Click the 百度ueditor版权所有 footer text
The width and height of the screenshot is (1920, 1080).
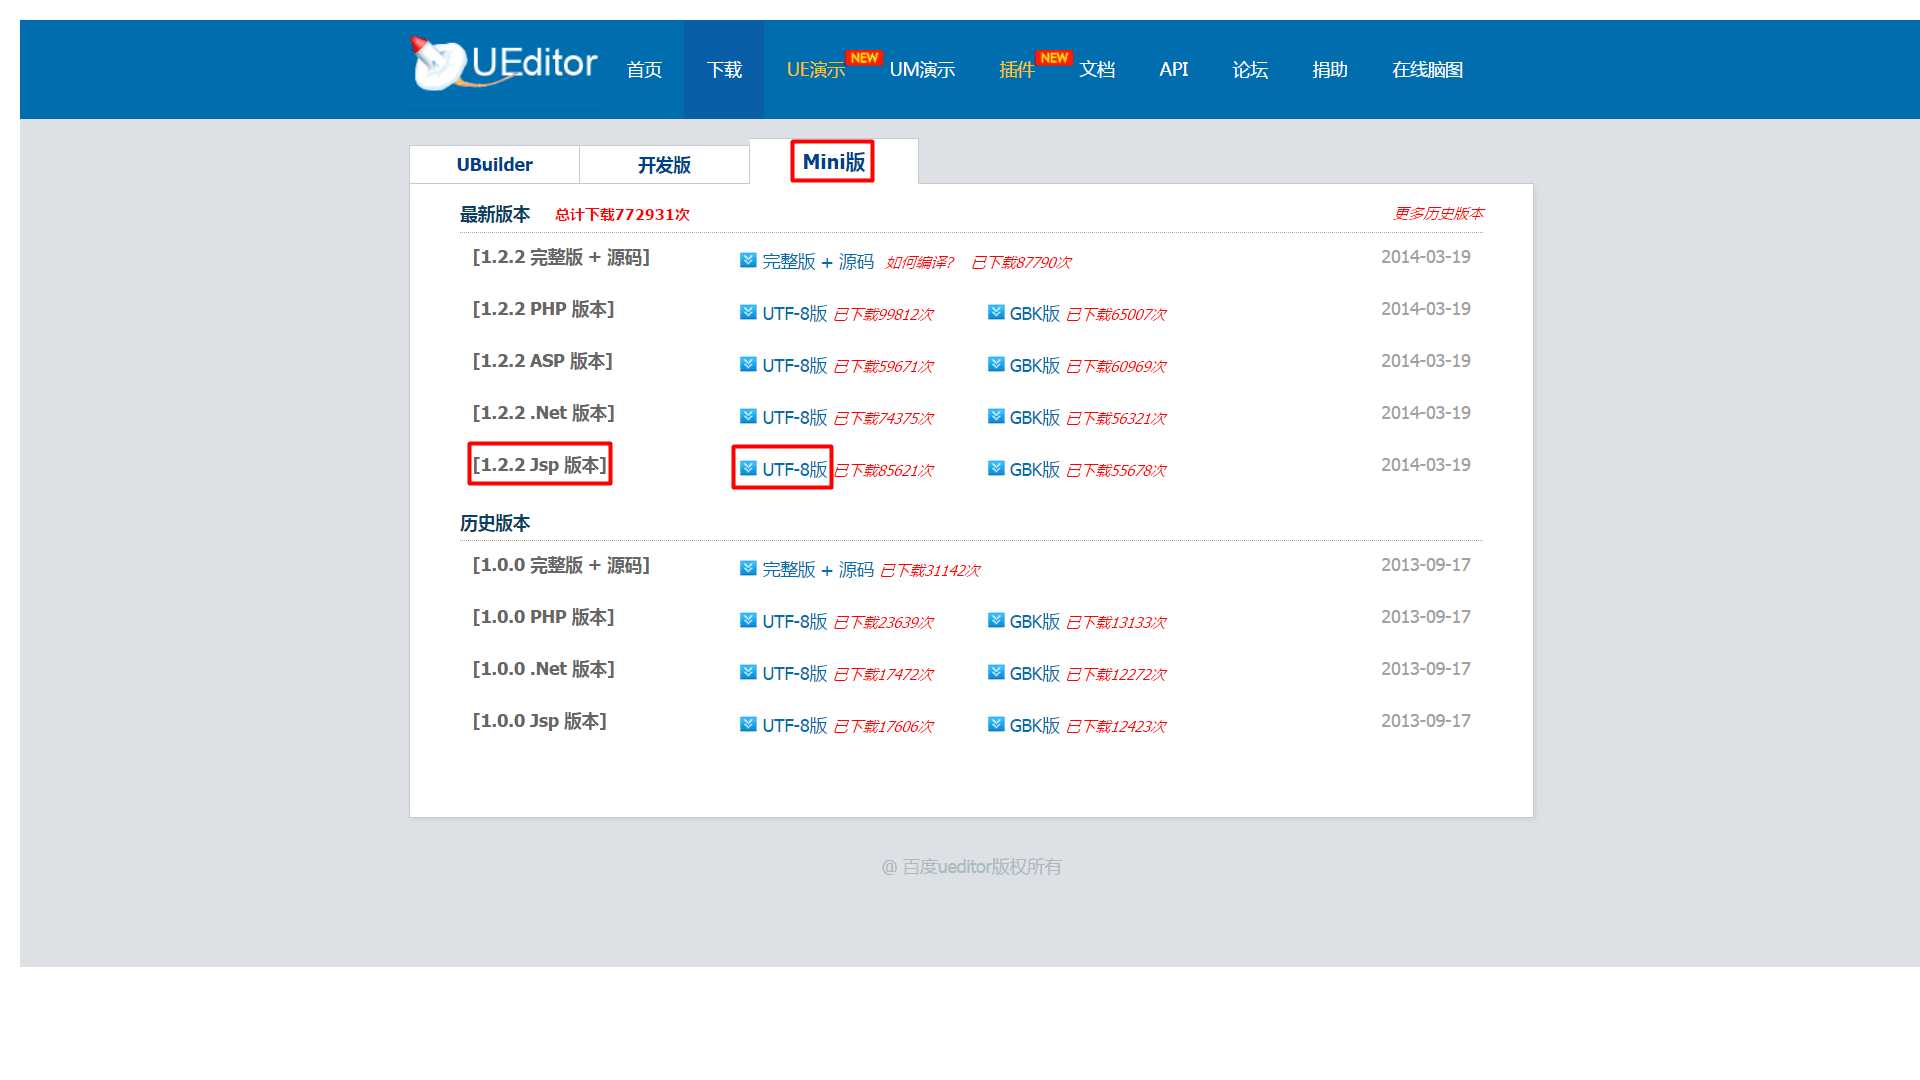pyautogui.click(x=971, y=867)
